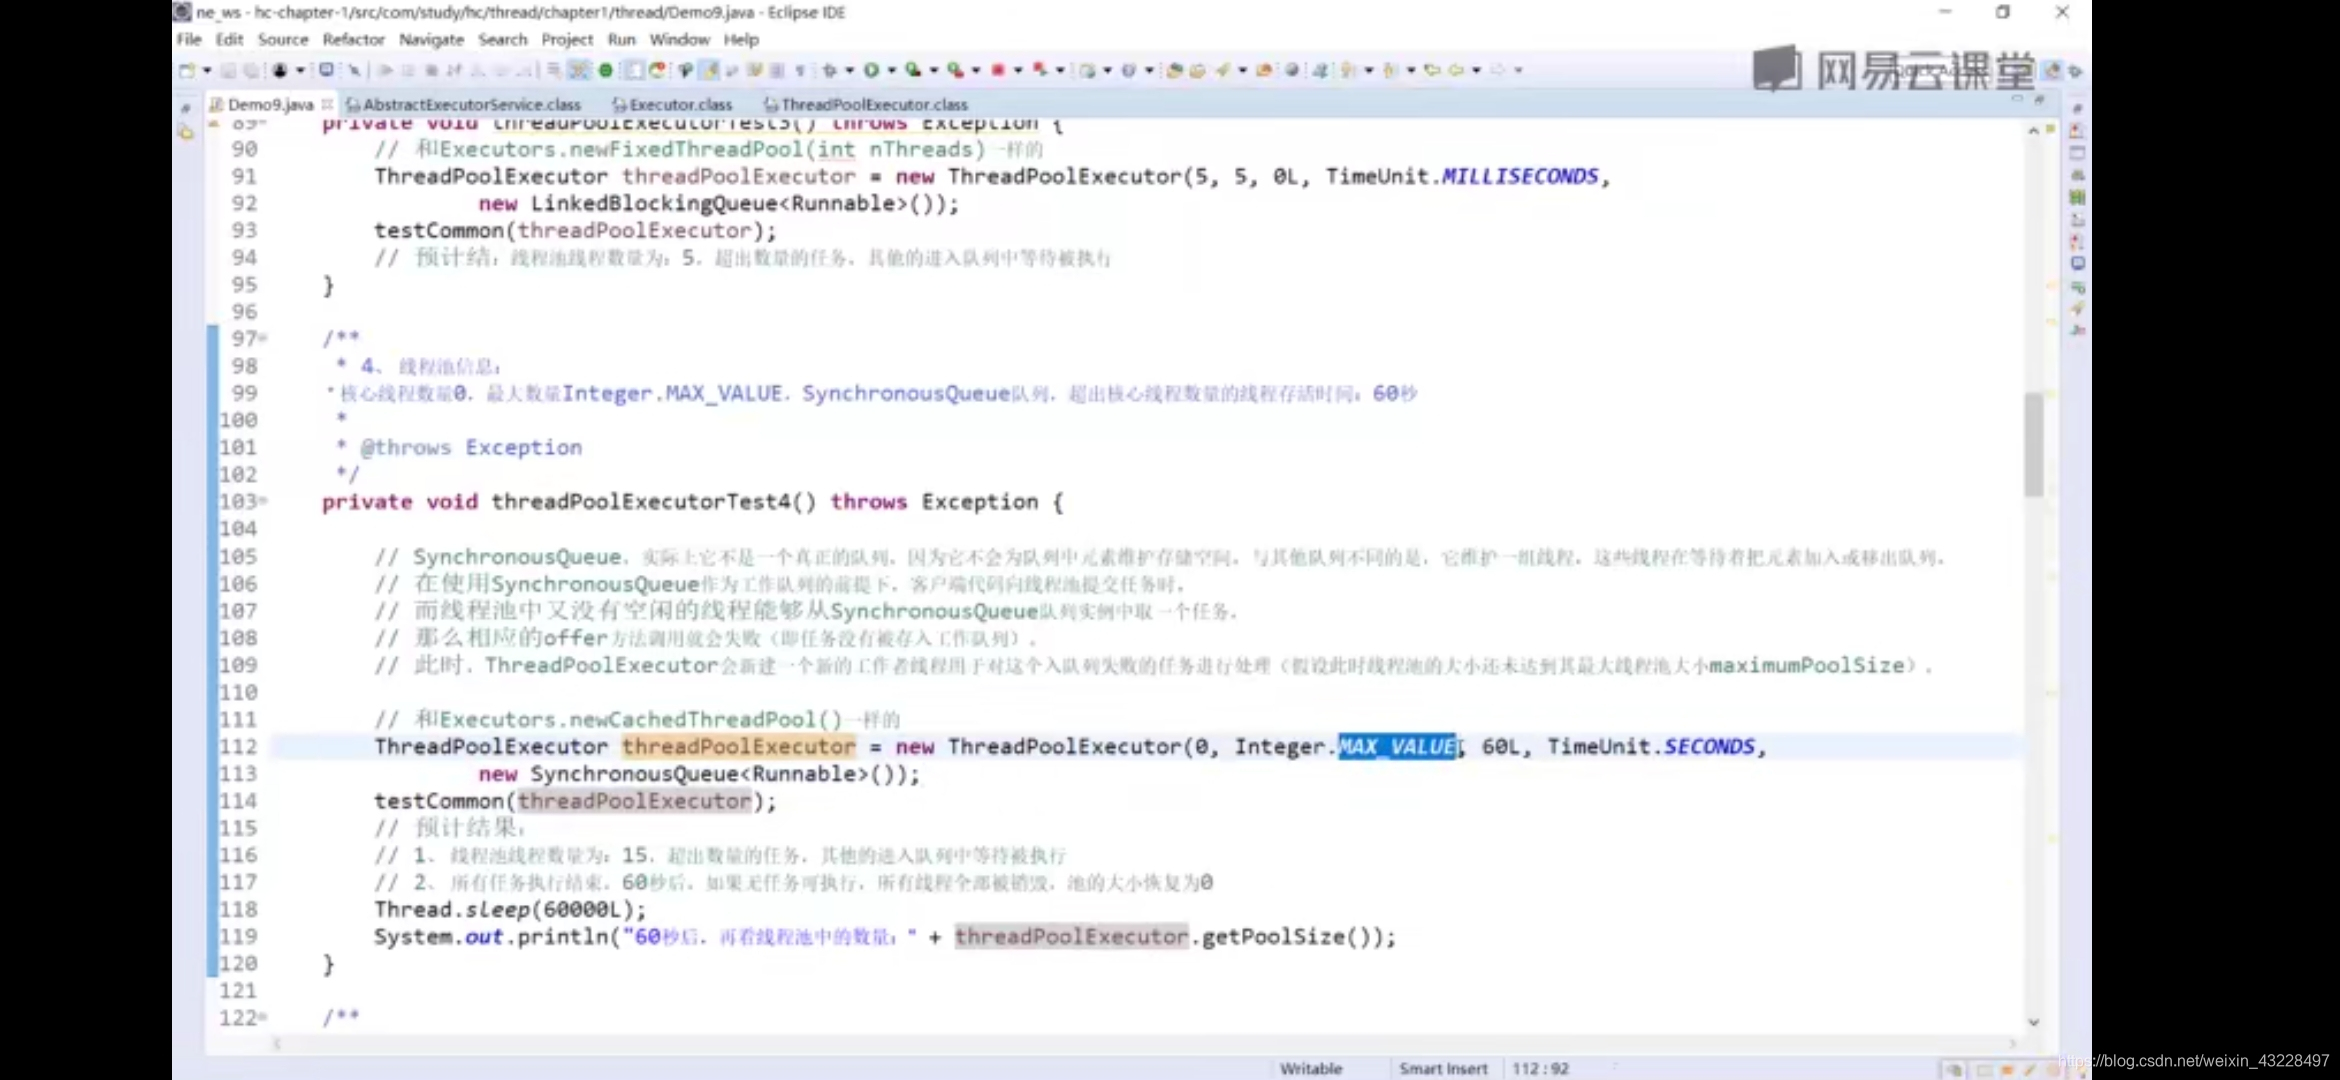The height and width of the screenshot is (1080, 2340).
Task: Click the Forward navigation arrow icon
Action: click(x=1498, y=70)
